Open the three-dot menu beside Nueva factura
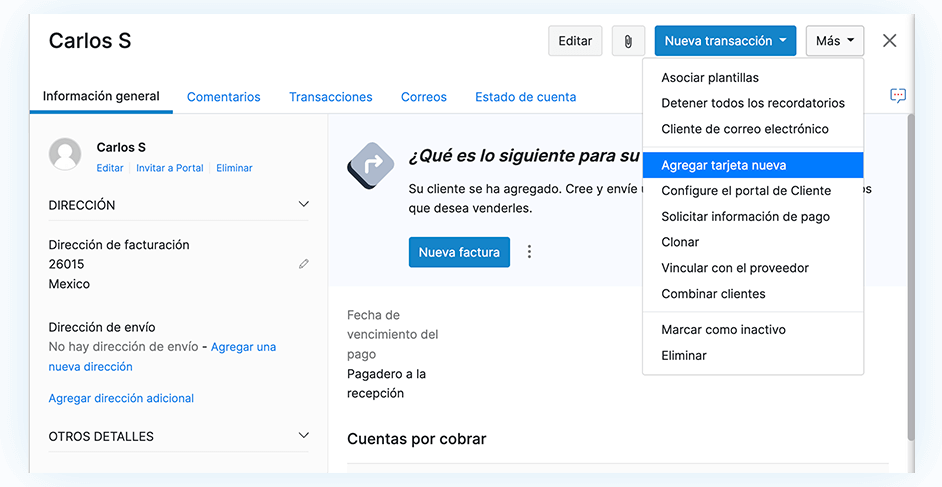This screenshot has width=942, height=487. click(530, 252)
